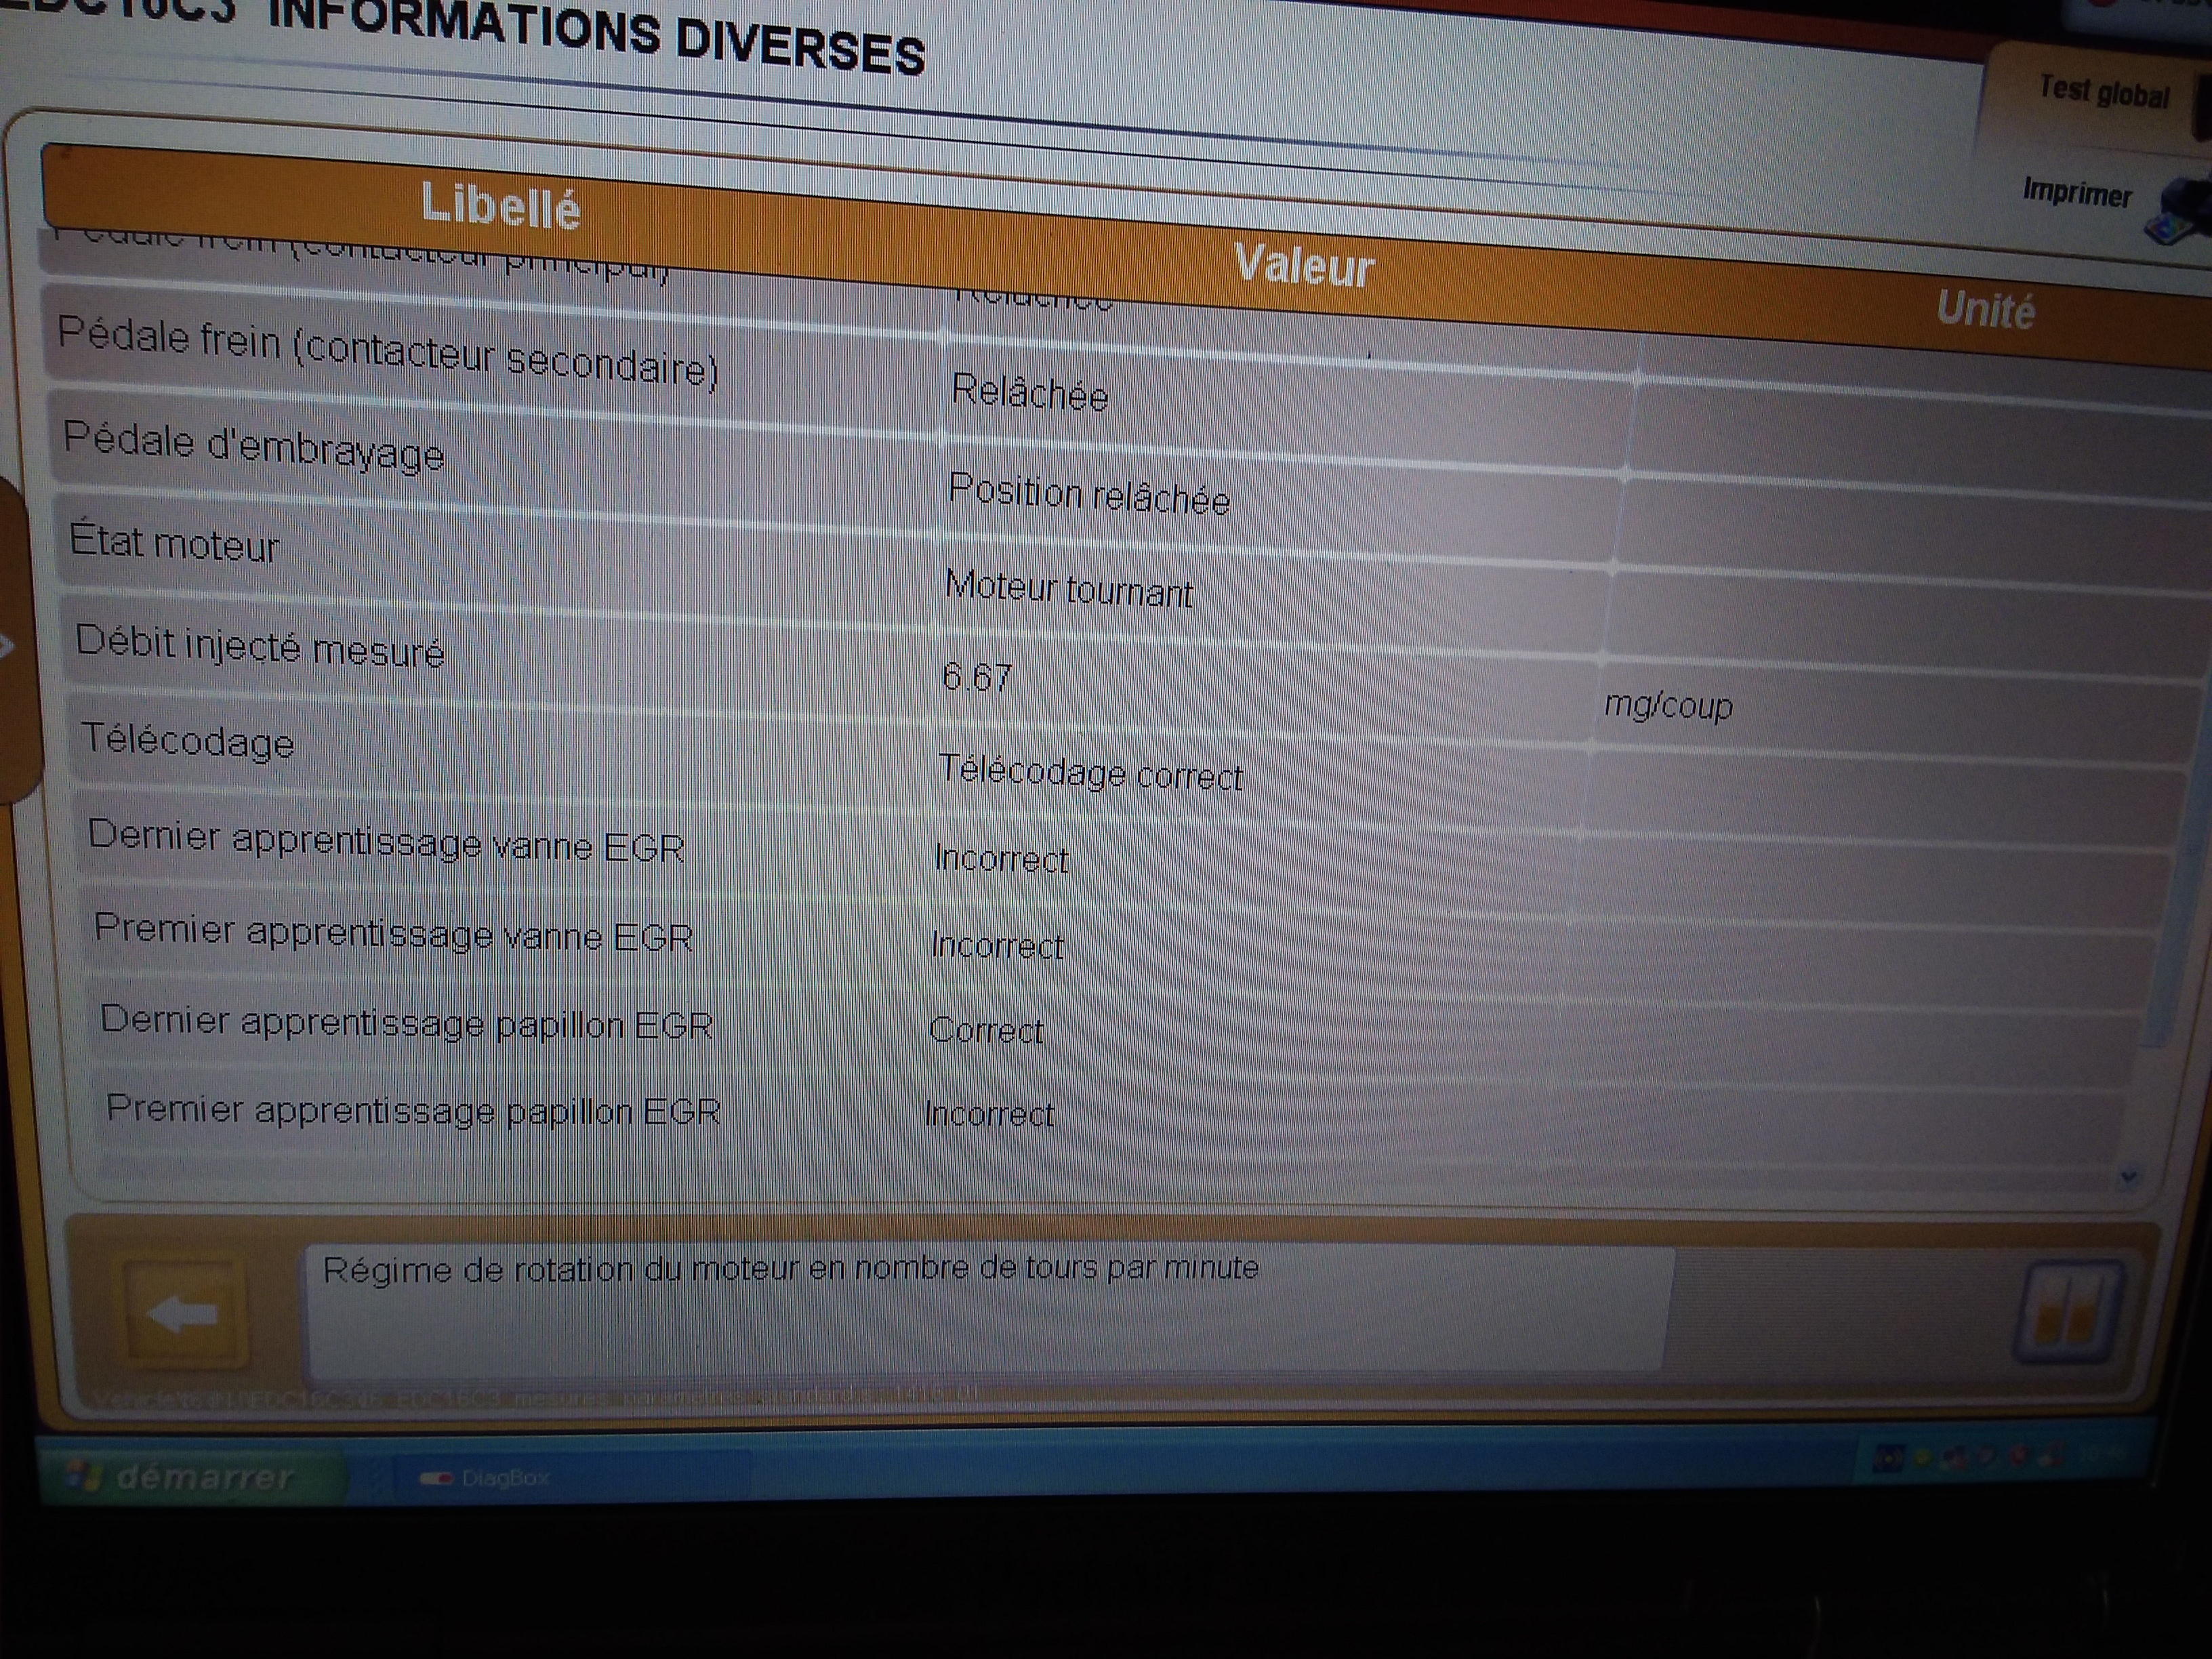Select the Débit injecté mesuré row label
Image resolution: width=2212 pixels, height=1659 pixels.
[x=260, y=645]
